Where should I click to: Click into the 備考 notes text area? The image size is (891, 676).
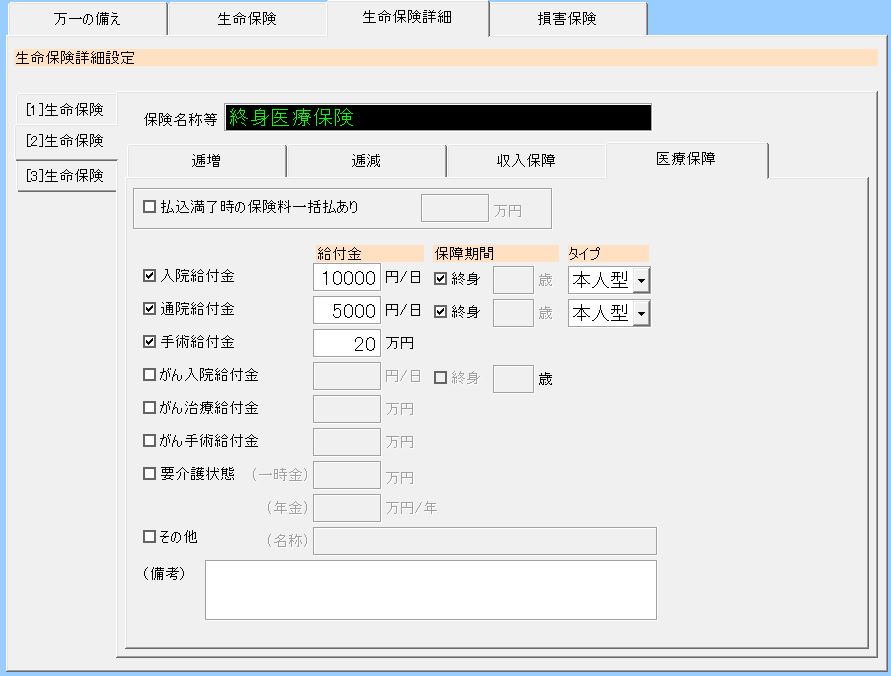coord(430,589)
